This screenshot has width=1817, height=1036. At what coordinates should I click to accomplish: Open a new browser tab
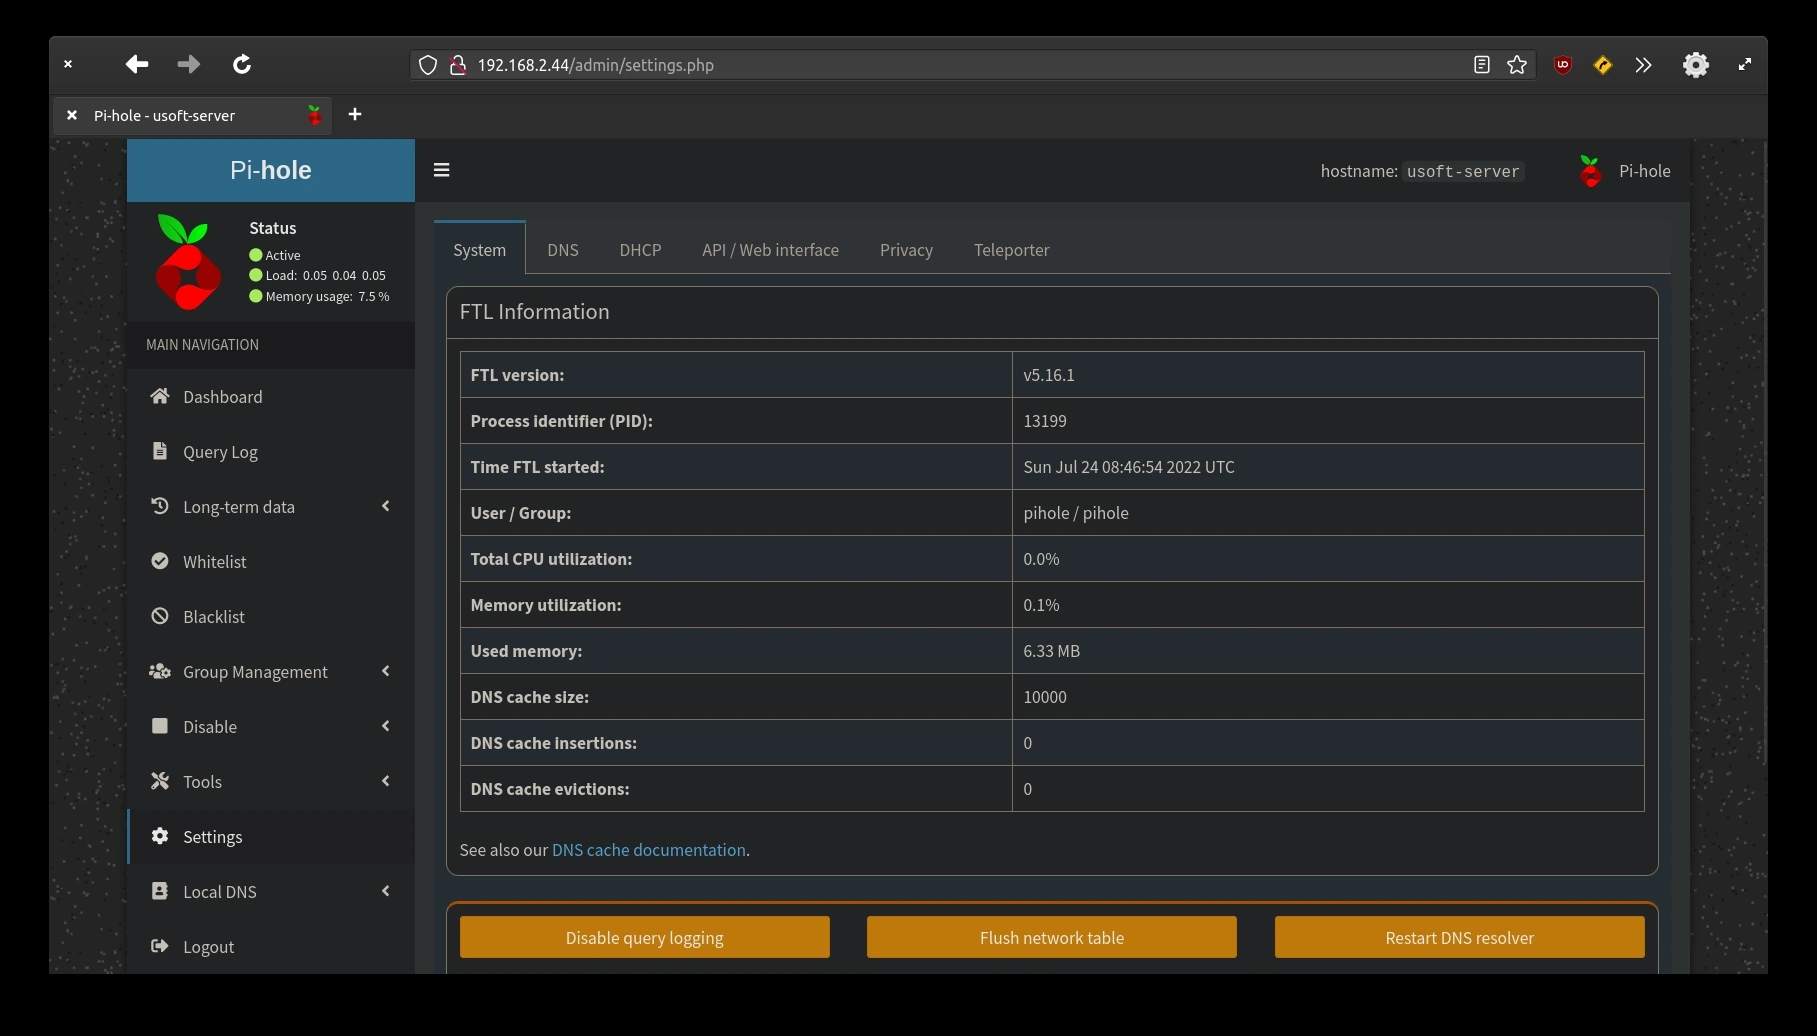pos(355,114)
